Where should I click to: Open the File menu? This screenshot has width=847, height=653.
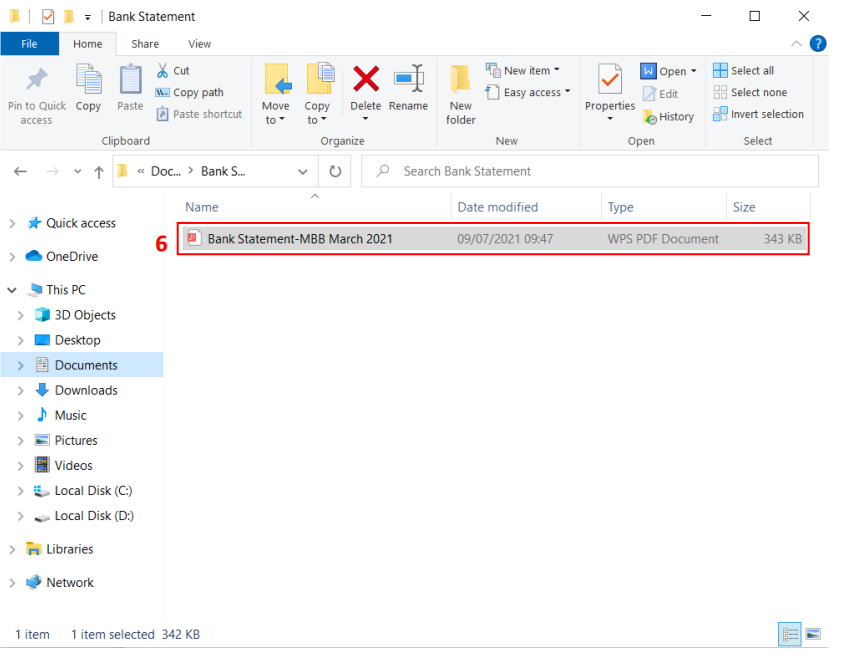coord(29,44)
